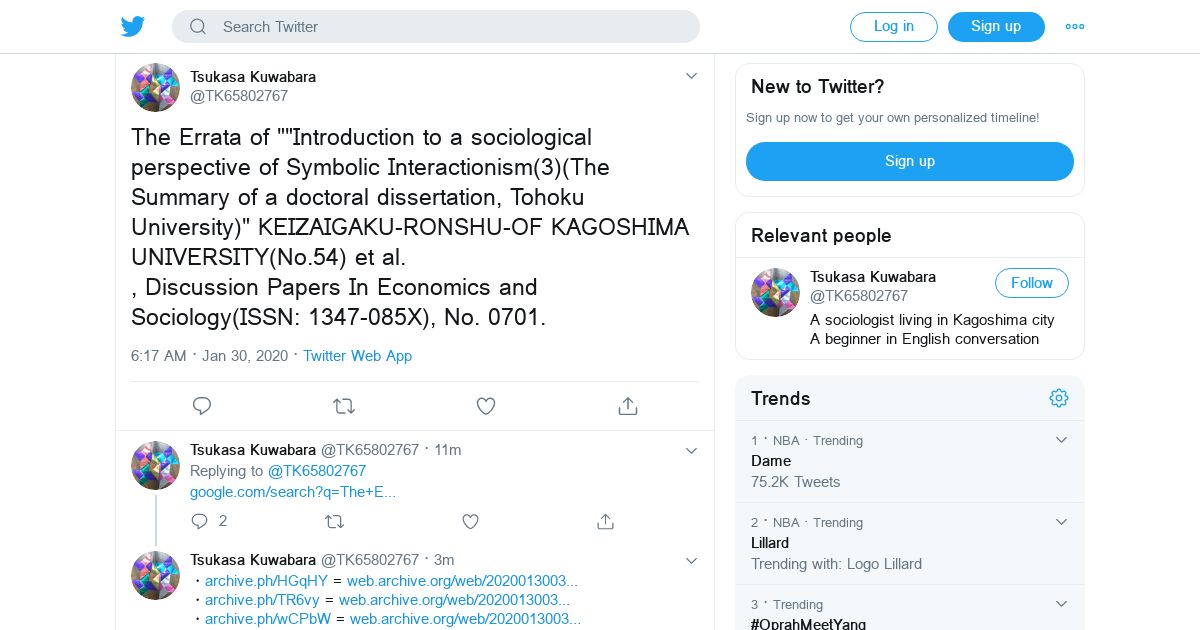Open caret menu for Dame trend
1200x630 pixels.
1062,440
